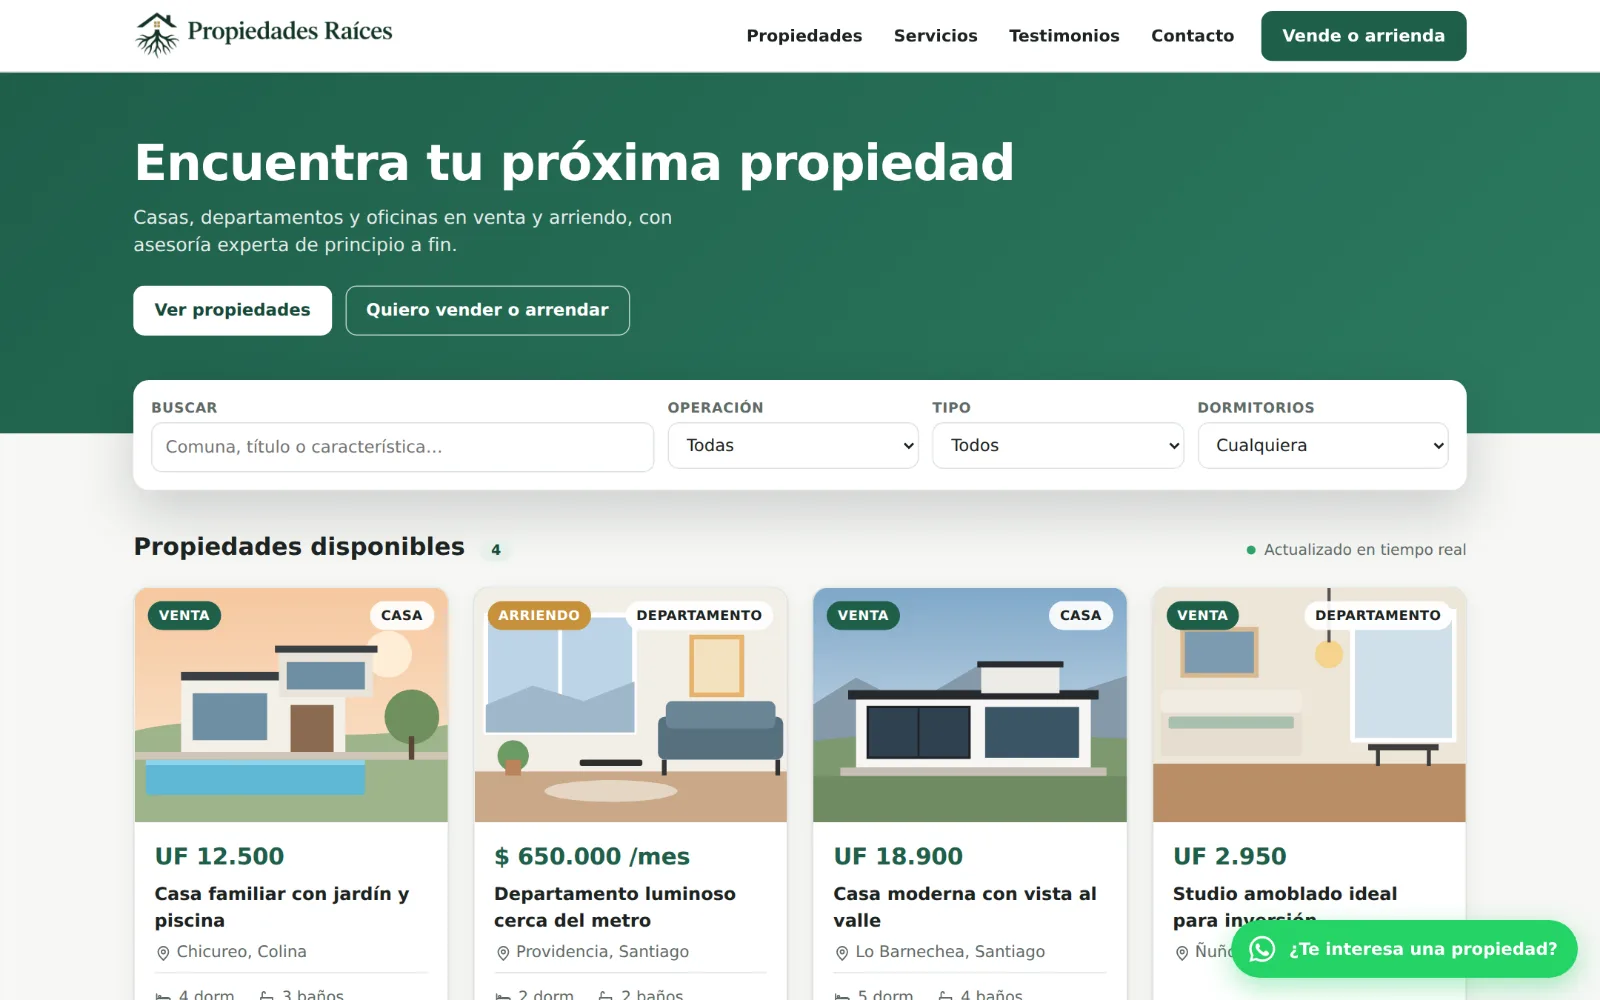Select Quiero vender o arrendar button
Screen dimensions: 1600x1000
pyautogui.click(x=488, y=310)
